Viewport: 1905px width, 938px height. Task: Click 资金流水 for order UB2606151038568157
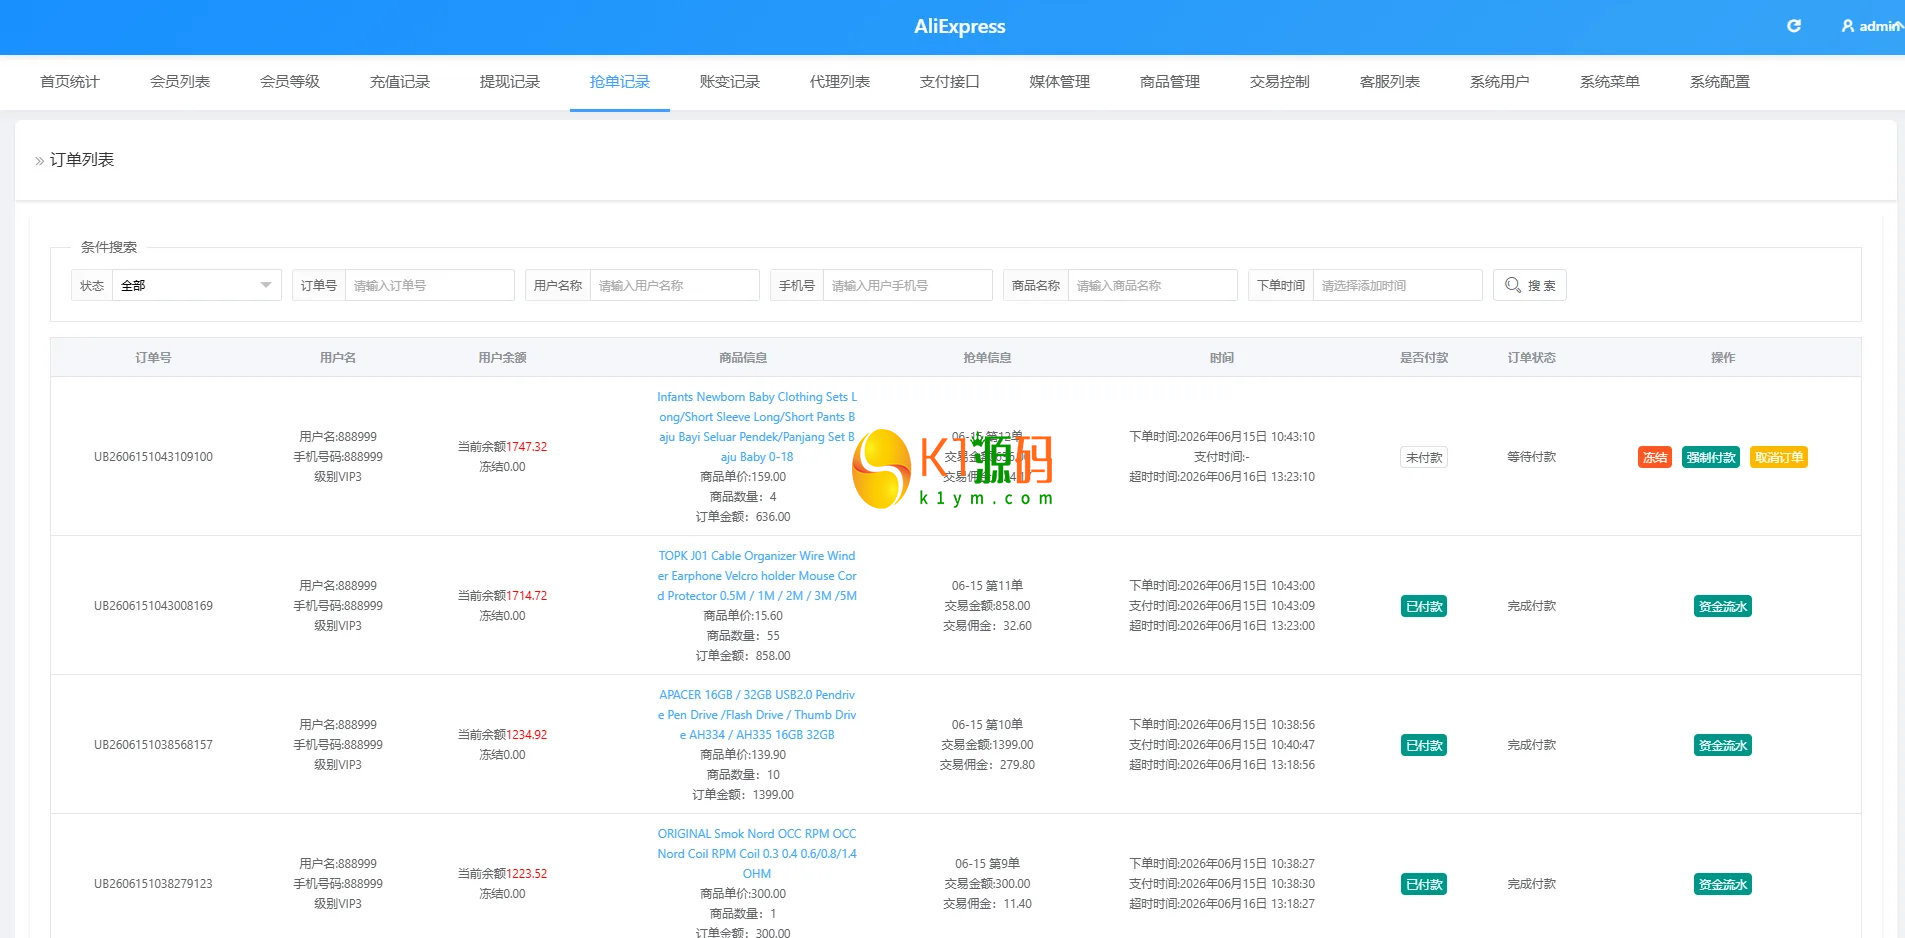tap(1723, 745)
